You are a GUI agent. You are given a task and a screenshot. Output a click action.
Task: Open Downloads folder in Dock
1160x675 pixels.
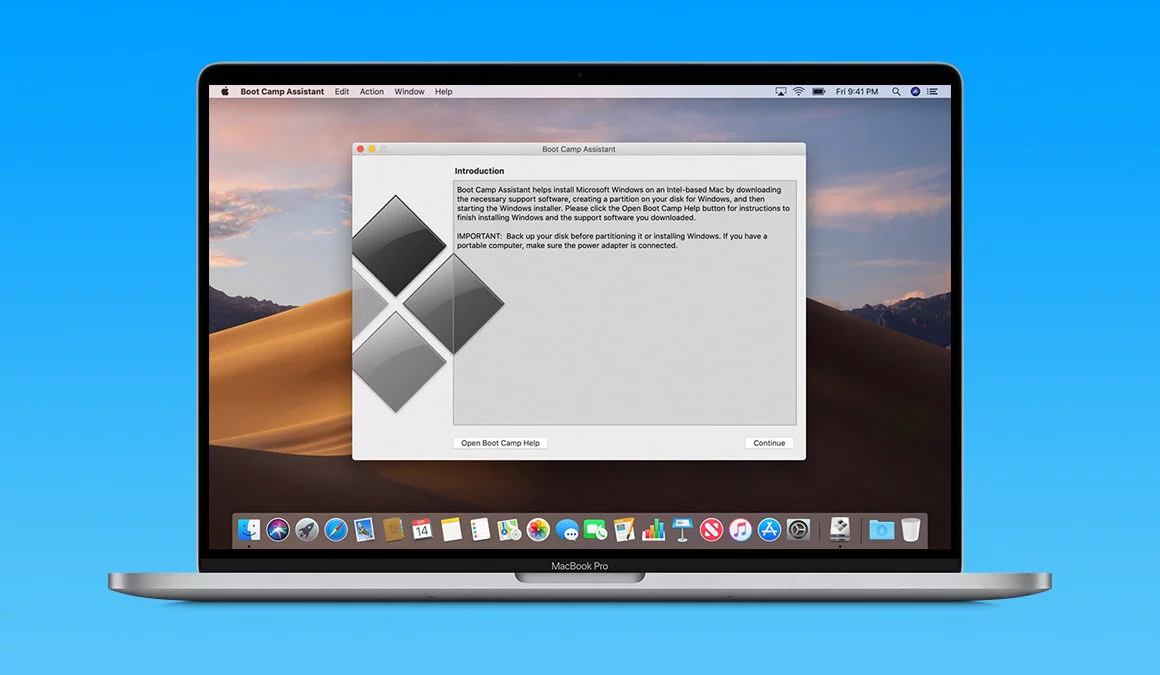click(x=881, y=530)
